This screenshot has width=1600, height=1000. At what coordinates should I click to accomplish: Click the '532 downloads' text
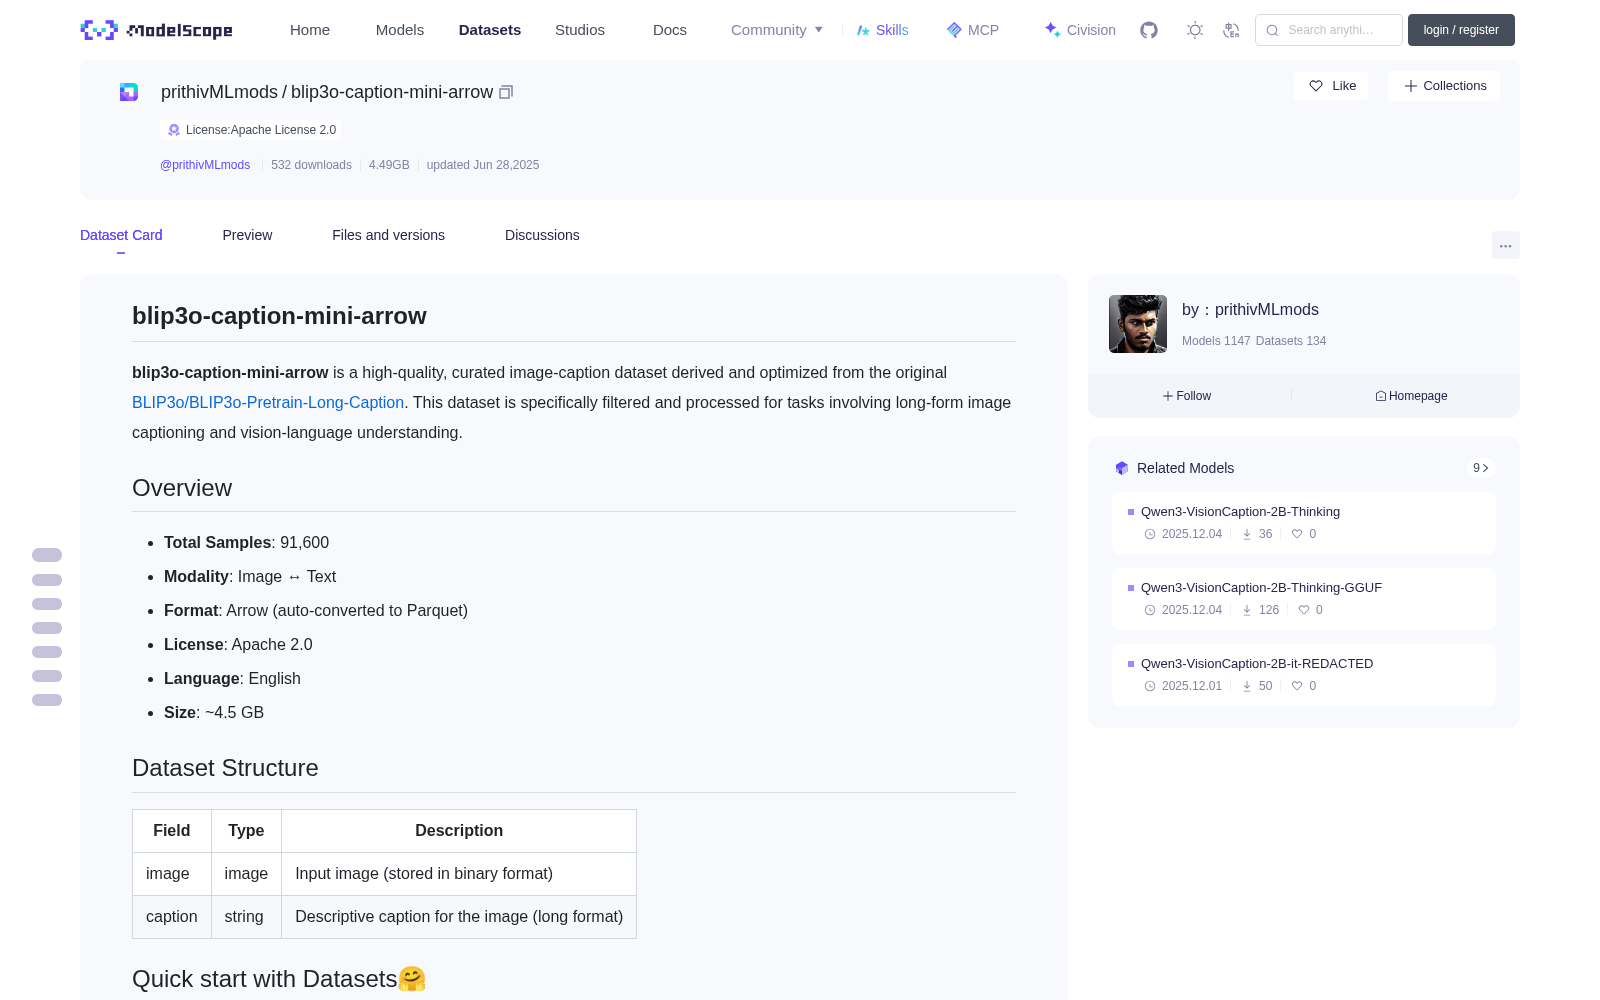coord(311,165)
